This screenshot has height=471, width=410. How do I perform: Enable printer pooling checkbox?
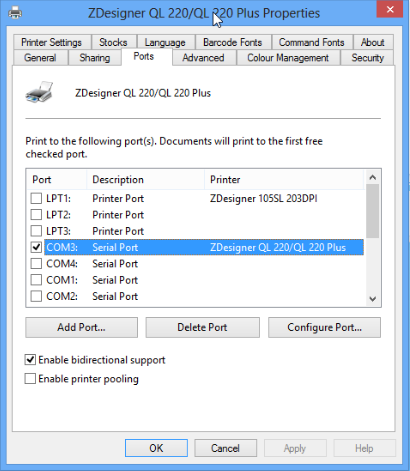[30, 379]
